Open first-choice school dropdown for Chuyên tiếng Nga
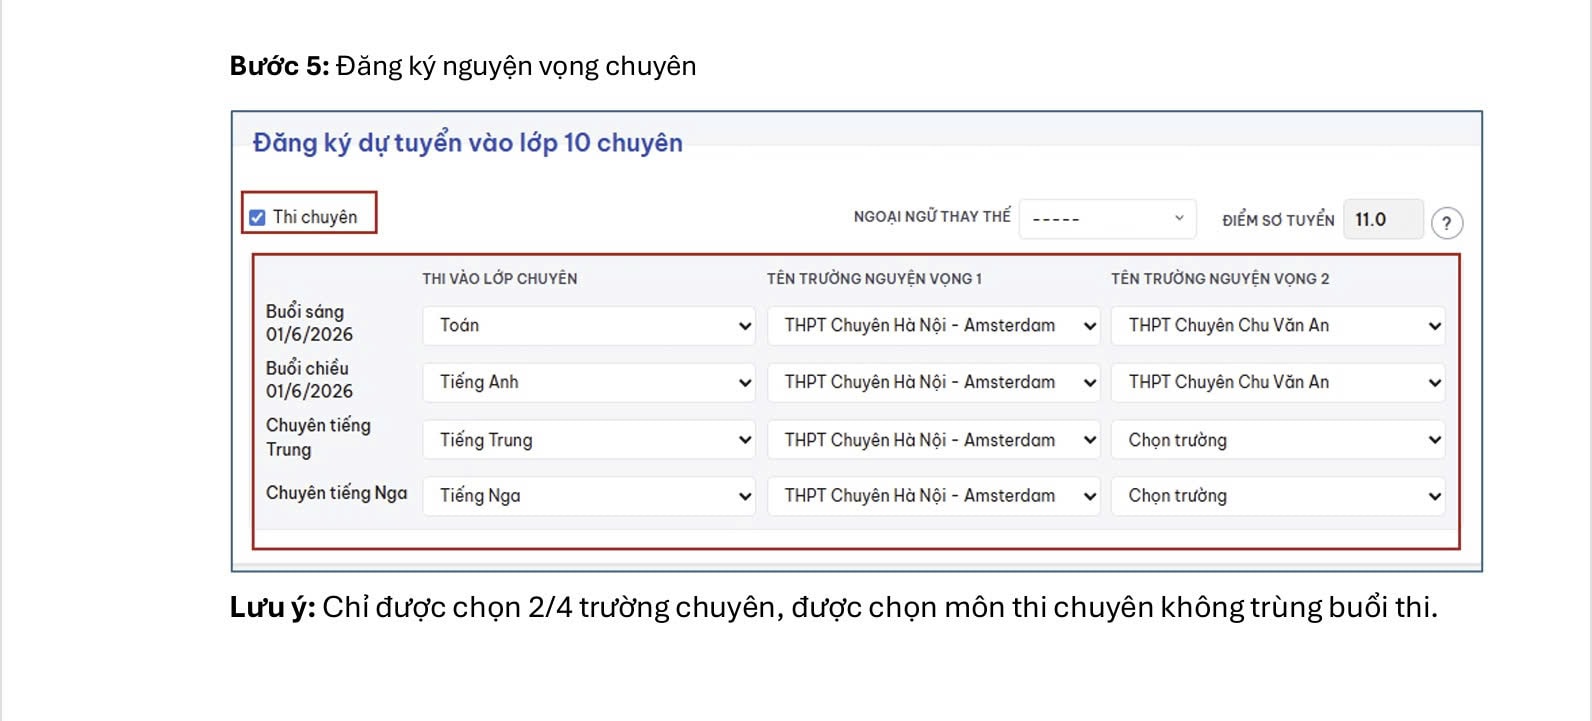The width and height of the screenshot is (1592, 721). point(933,496)
